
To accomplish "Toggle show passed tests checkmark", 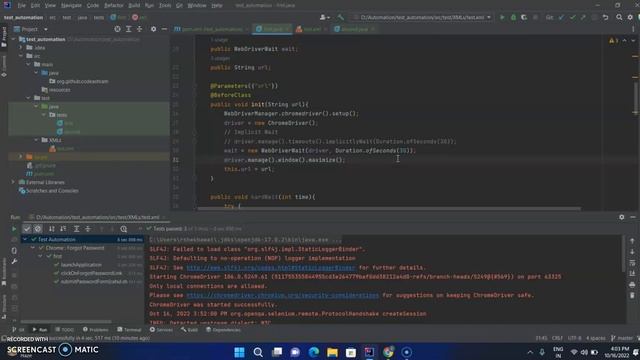I will (27, 229).
